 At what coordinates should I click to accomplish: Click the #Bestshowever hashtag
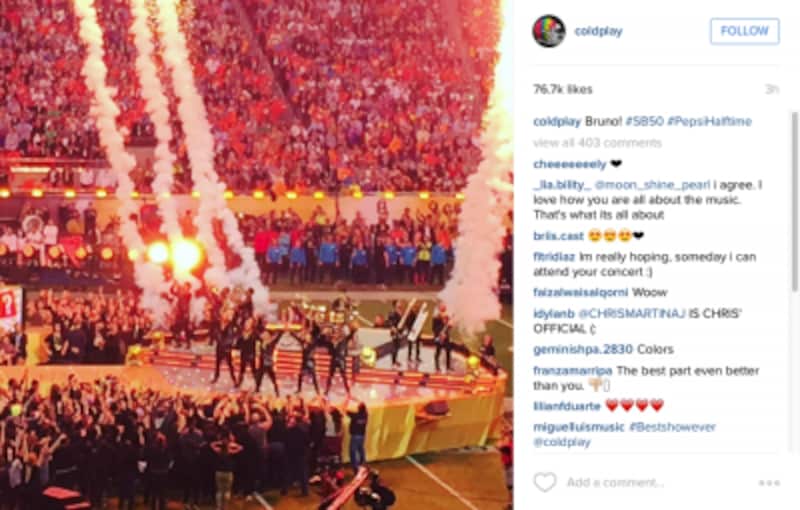[x=672, y=427]
